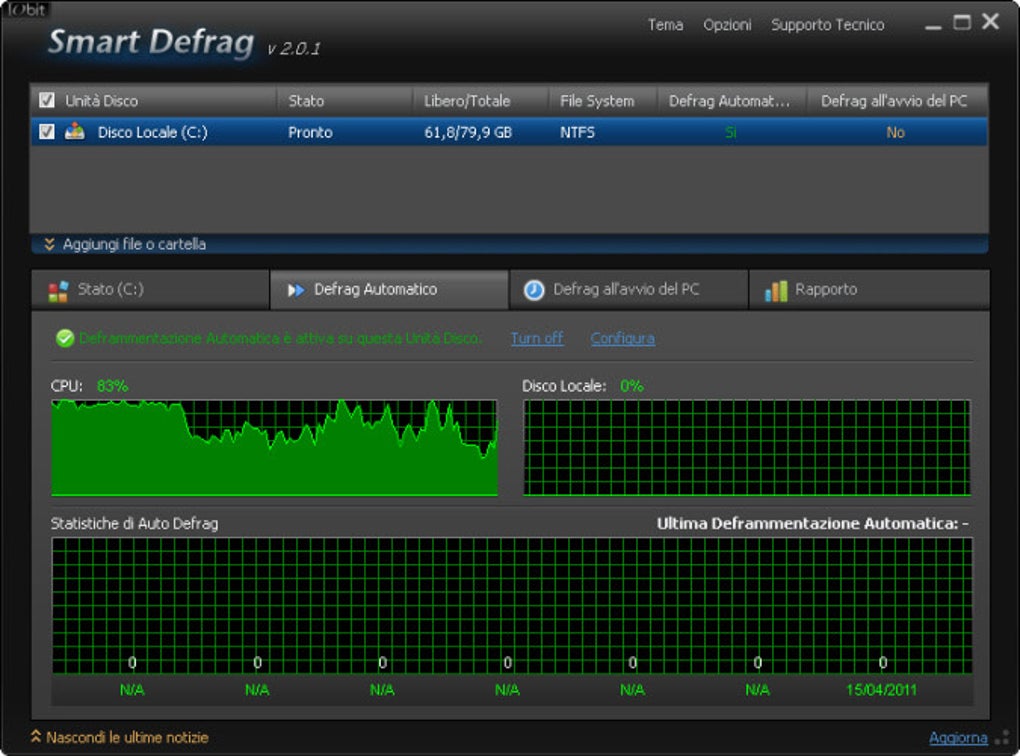Click the Deframmentazione Automatica è attiva message
The image size is (1020, 756).
(x=280, y=338)
